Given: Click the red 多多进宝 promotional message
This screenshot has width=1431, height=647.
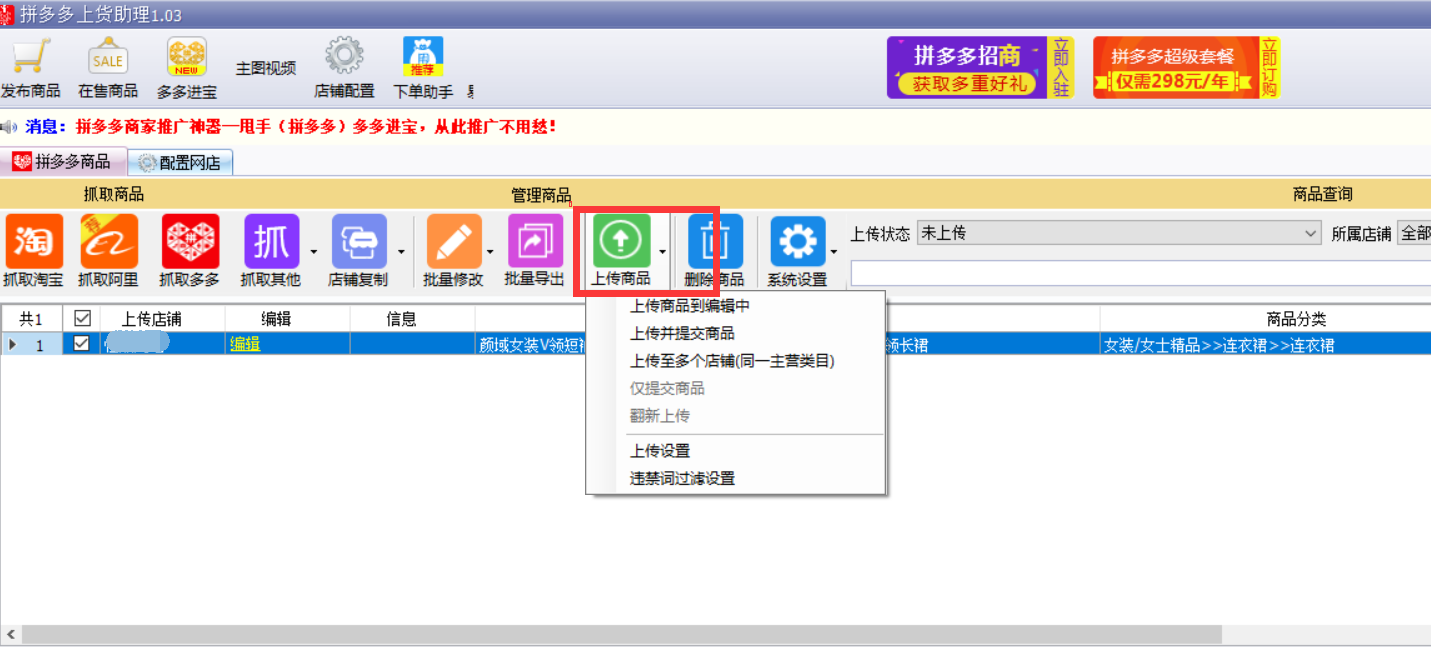Looking at the screenshot, I should point(316,127).
